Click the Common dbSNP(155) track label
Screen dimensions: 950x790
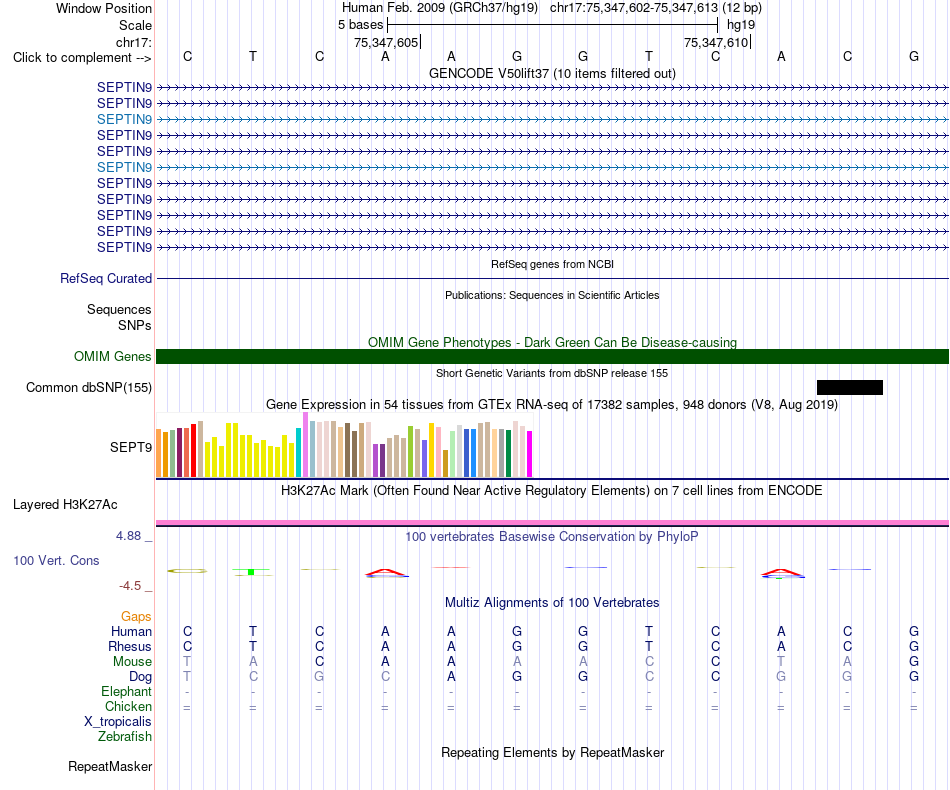[x=88, y=388]
